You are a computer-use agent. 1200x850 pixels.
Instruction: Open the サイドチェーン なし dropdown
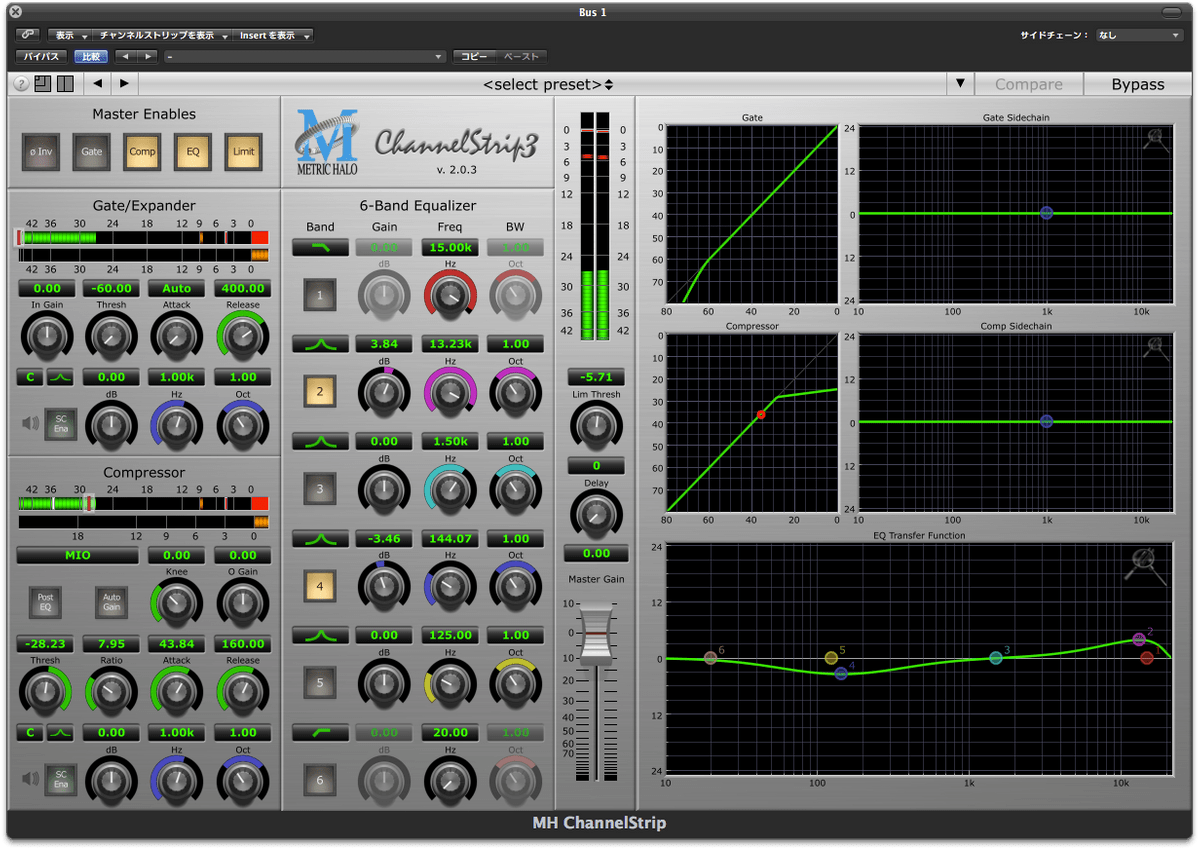point(1139,35)
